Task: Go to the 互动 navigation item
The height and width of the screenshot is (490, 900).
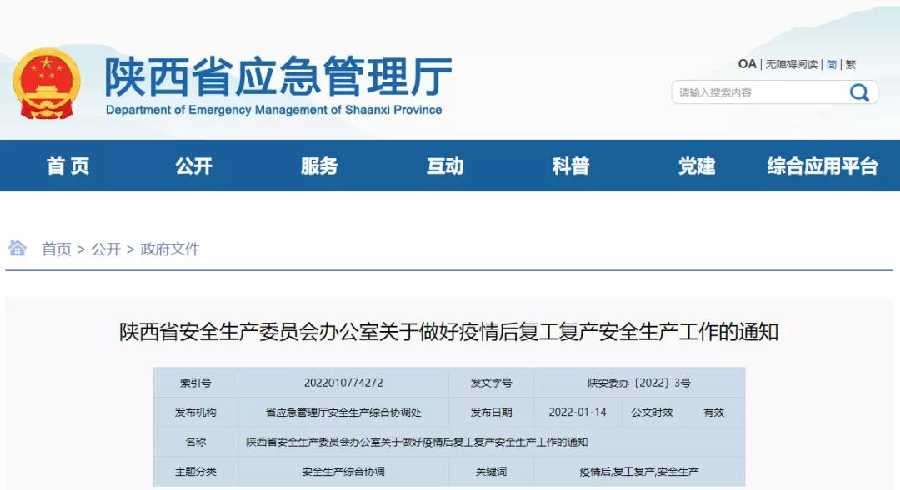Action: [x=445, y=166]
